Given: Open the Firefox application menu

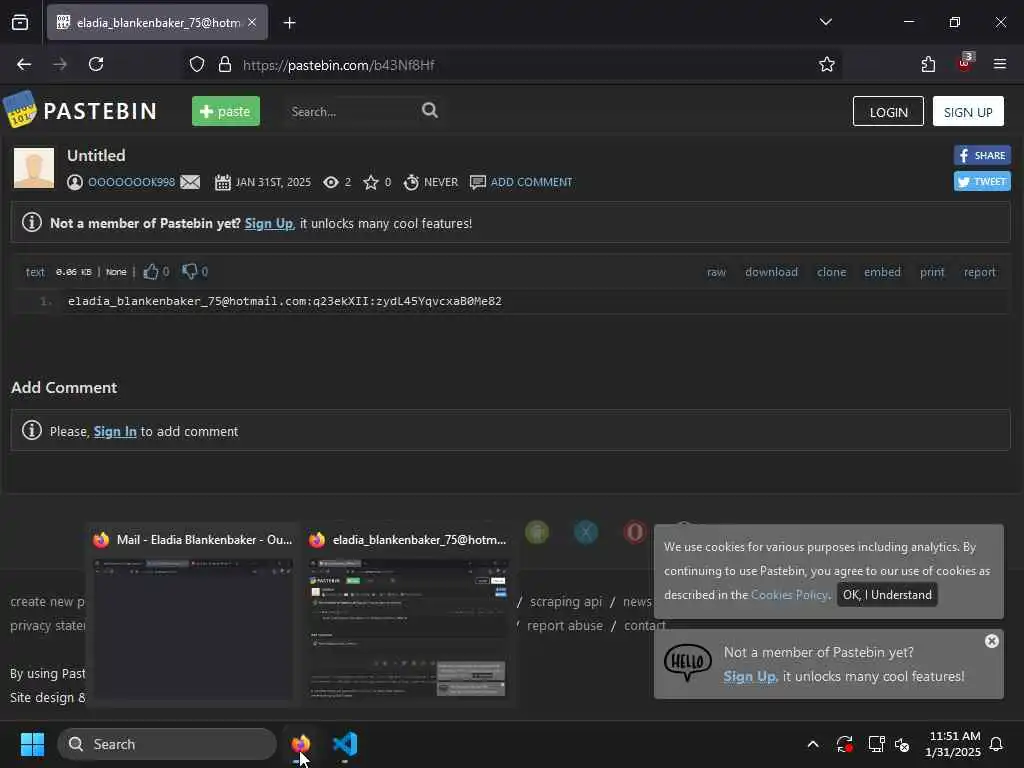Looking at the screenshot, I should click(999, 64).
